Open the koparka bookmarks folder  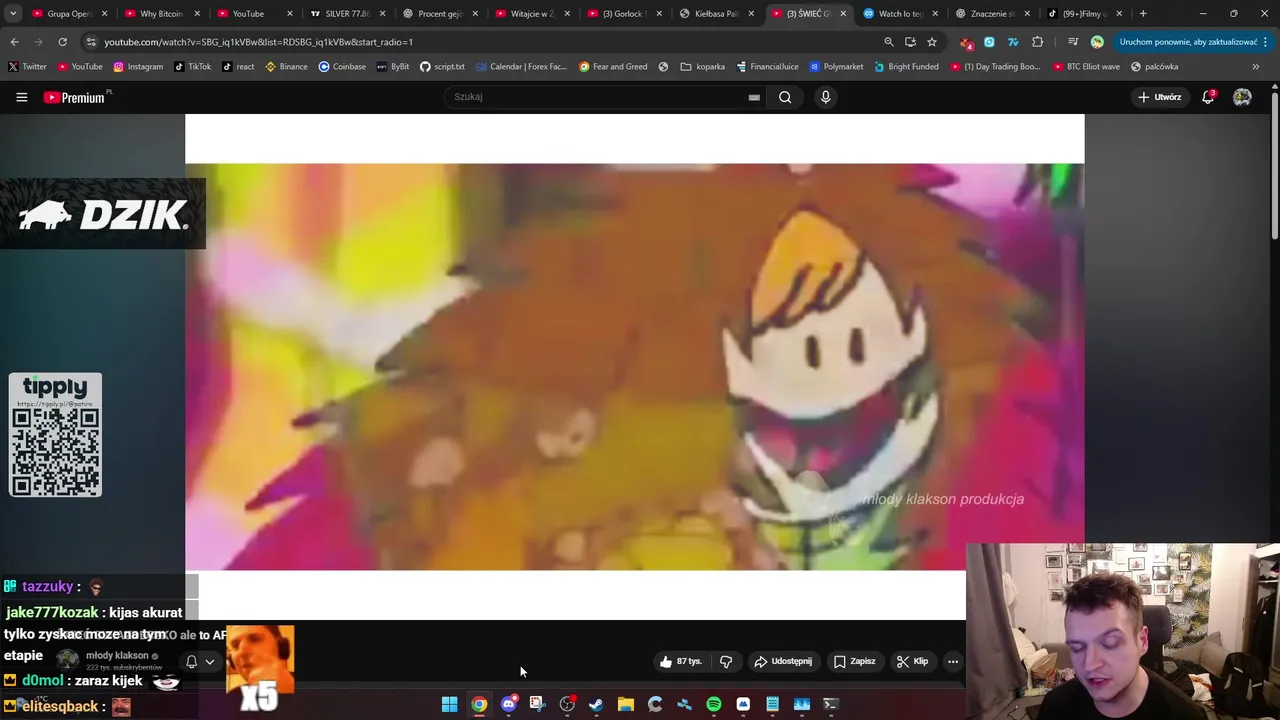click(x=703, y=66)
